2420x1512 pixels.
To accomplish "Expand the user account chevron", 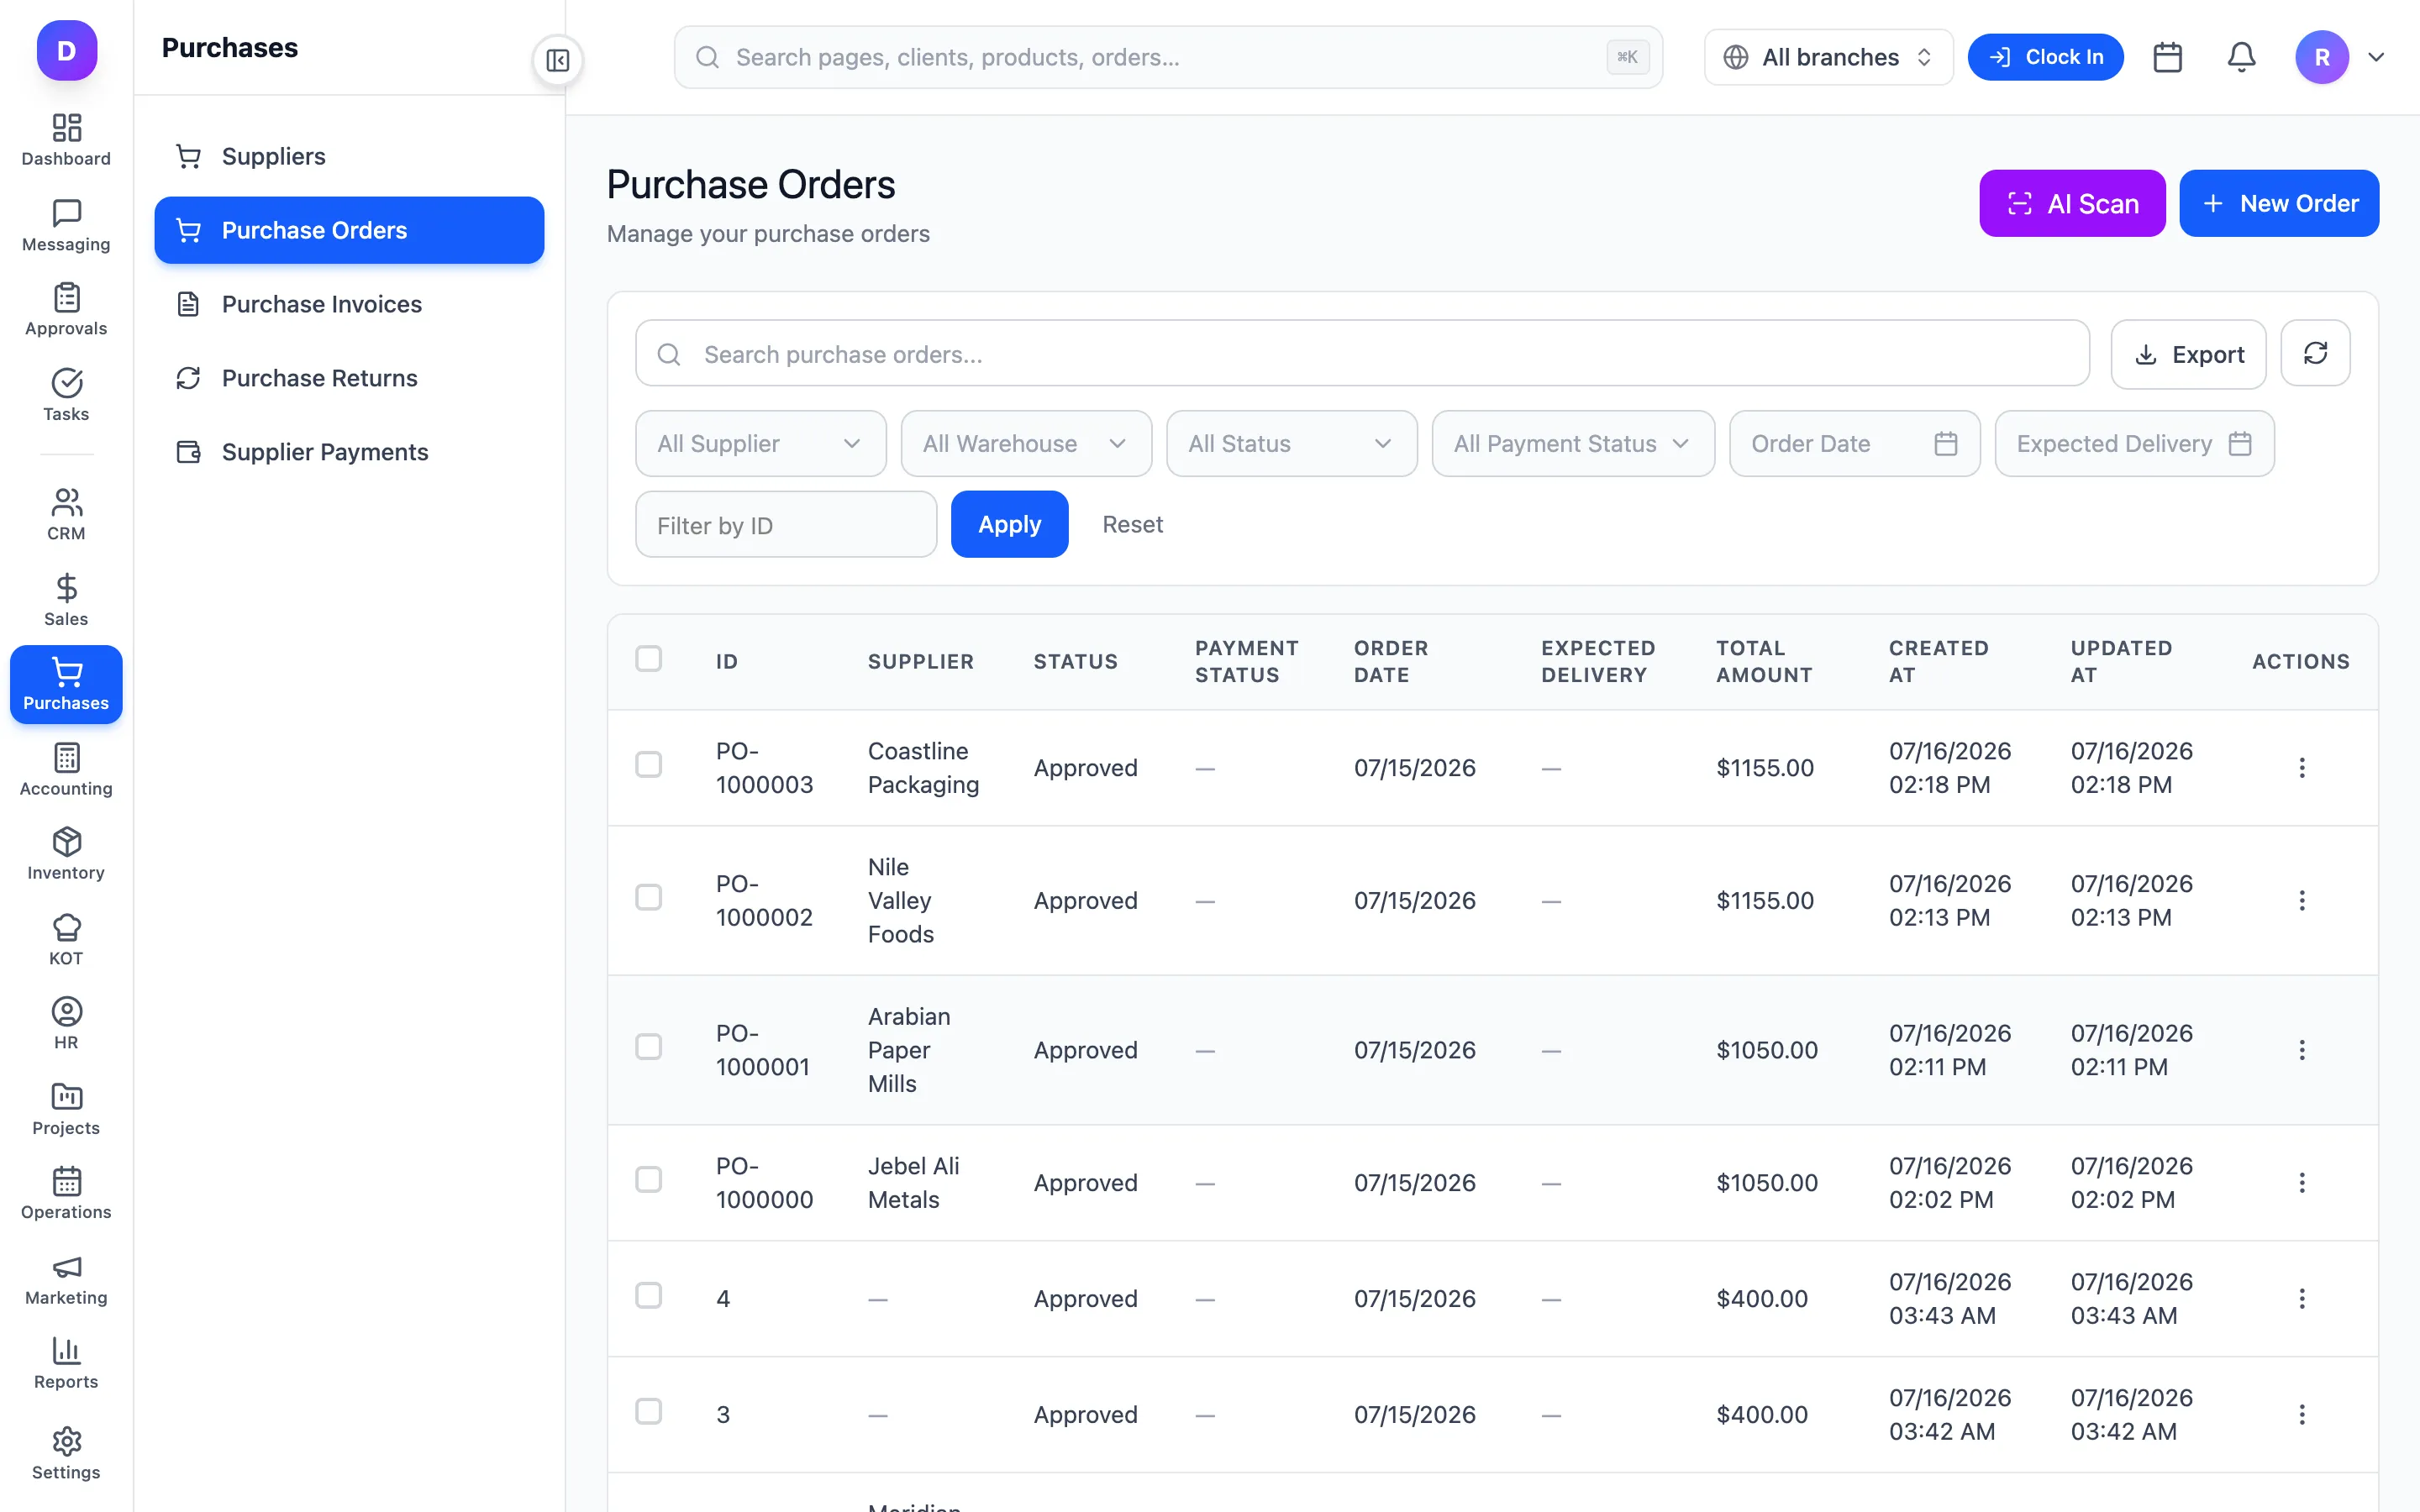I will (x=2376, y=57).
